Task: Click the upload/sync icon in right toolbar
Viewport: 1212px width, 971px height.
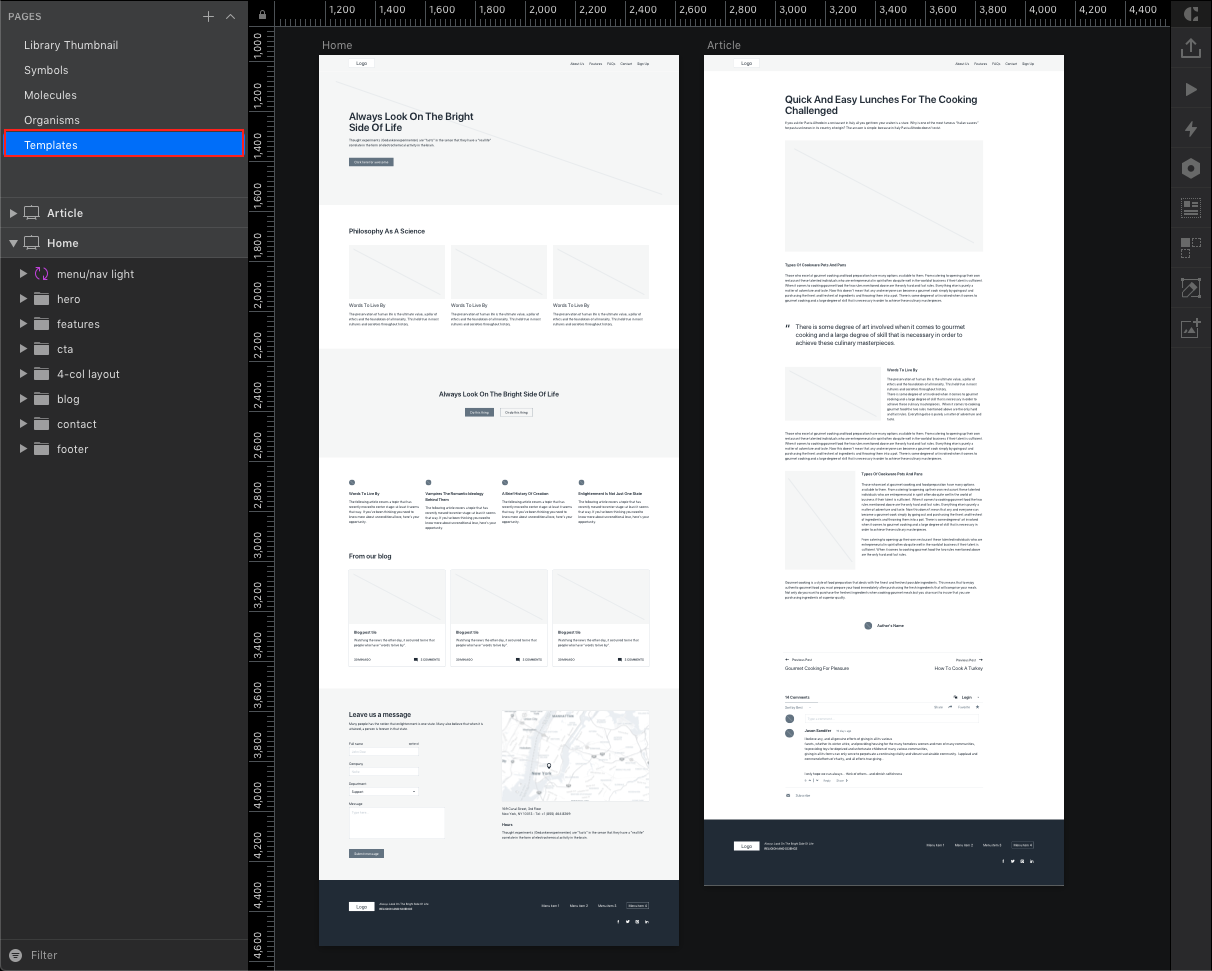Action: point(1191,48)
